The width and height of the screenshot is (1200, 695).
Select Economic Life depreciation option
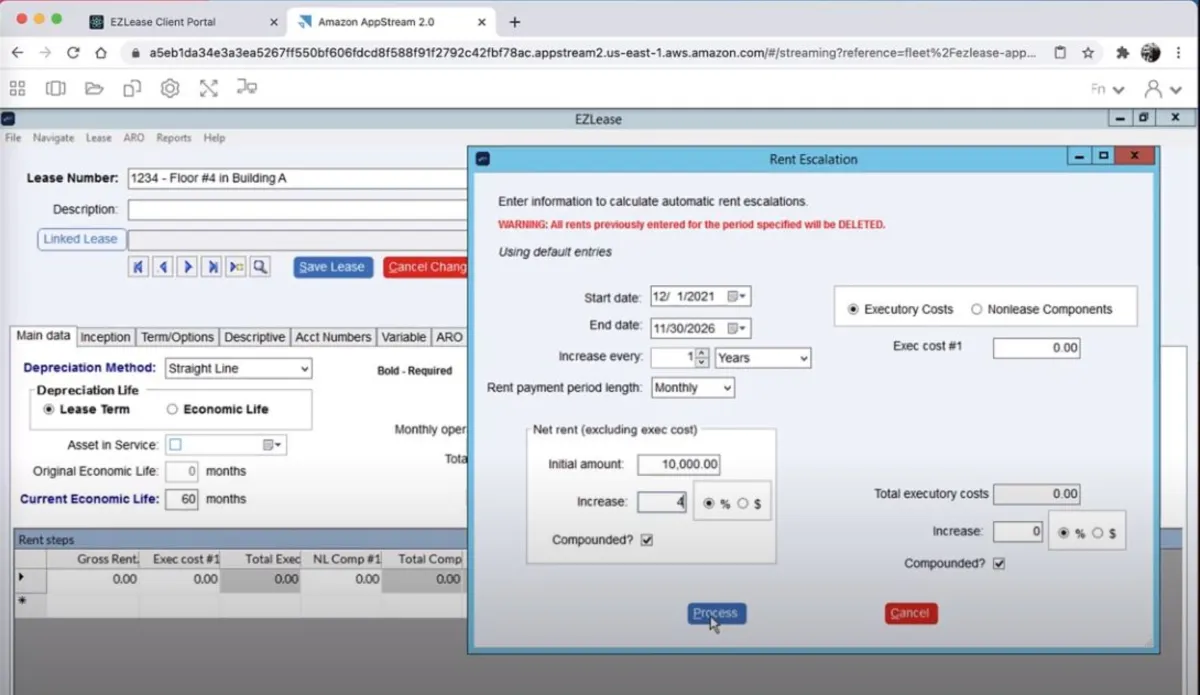(172, 409)
